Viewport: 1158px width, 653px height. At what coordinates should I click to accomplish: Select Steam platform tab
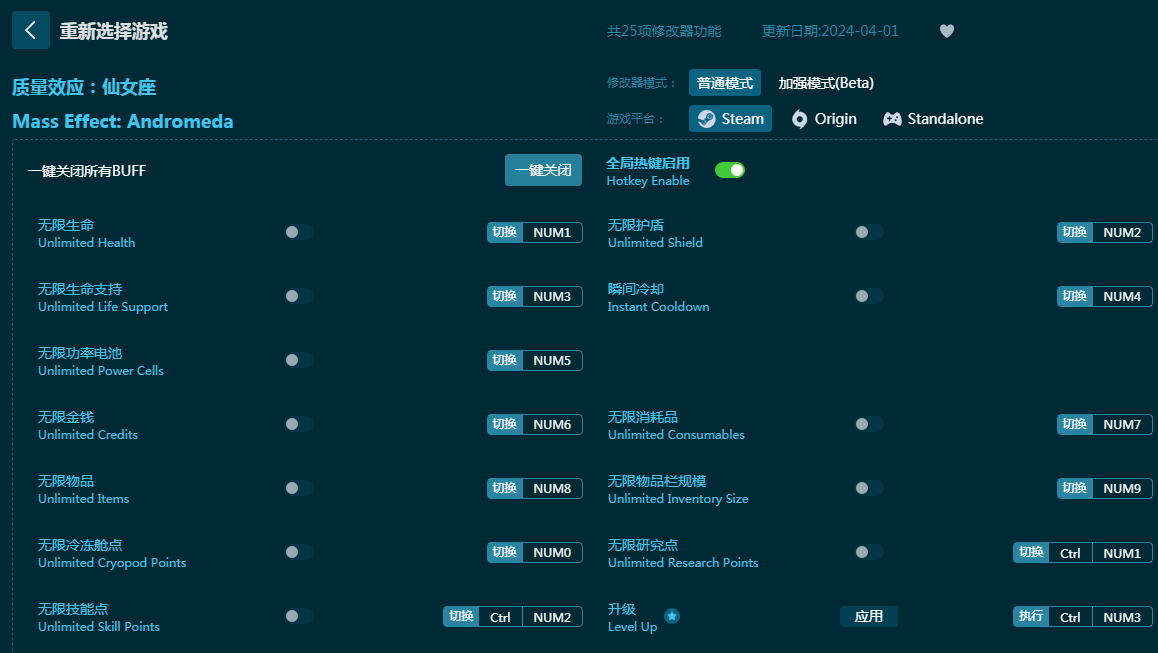[730, 119]
